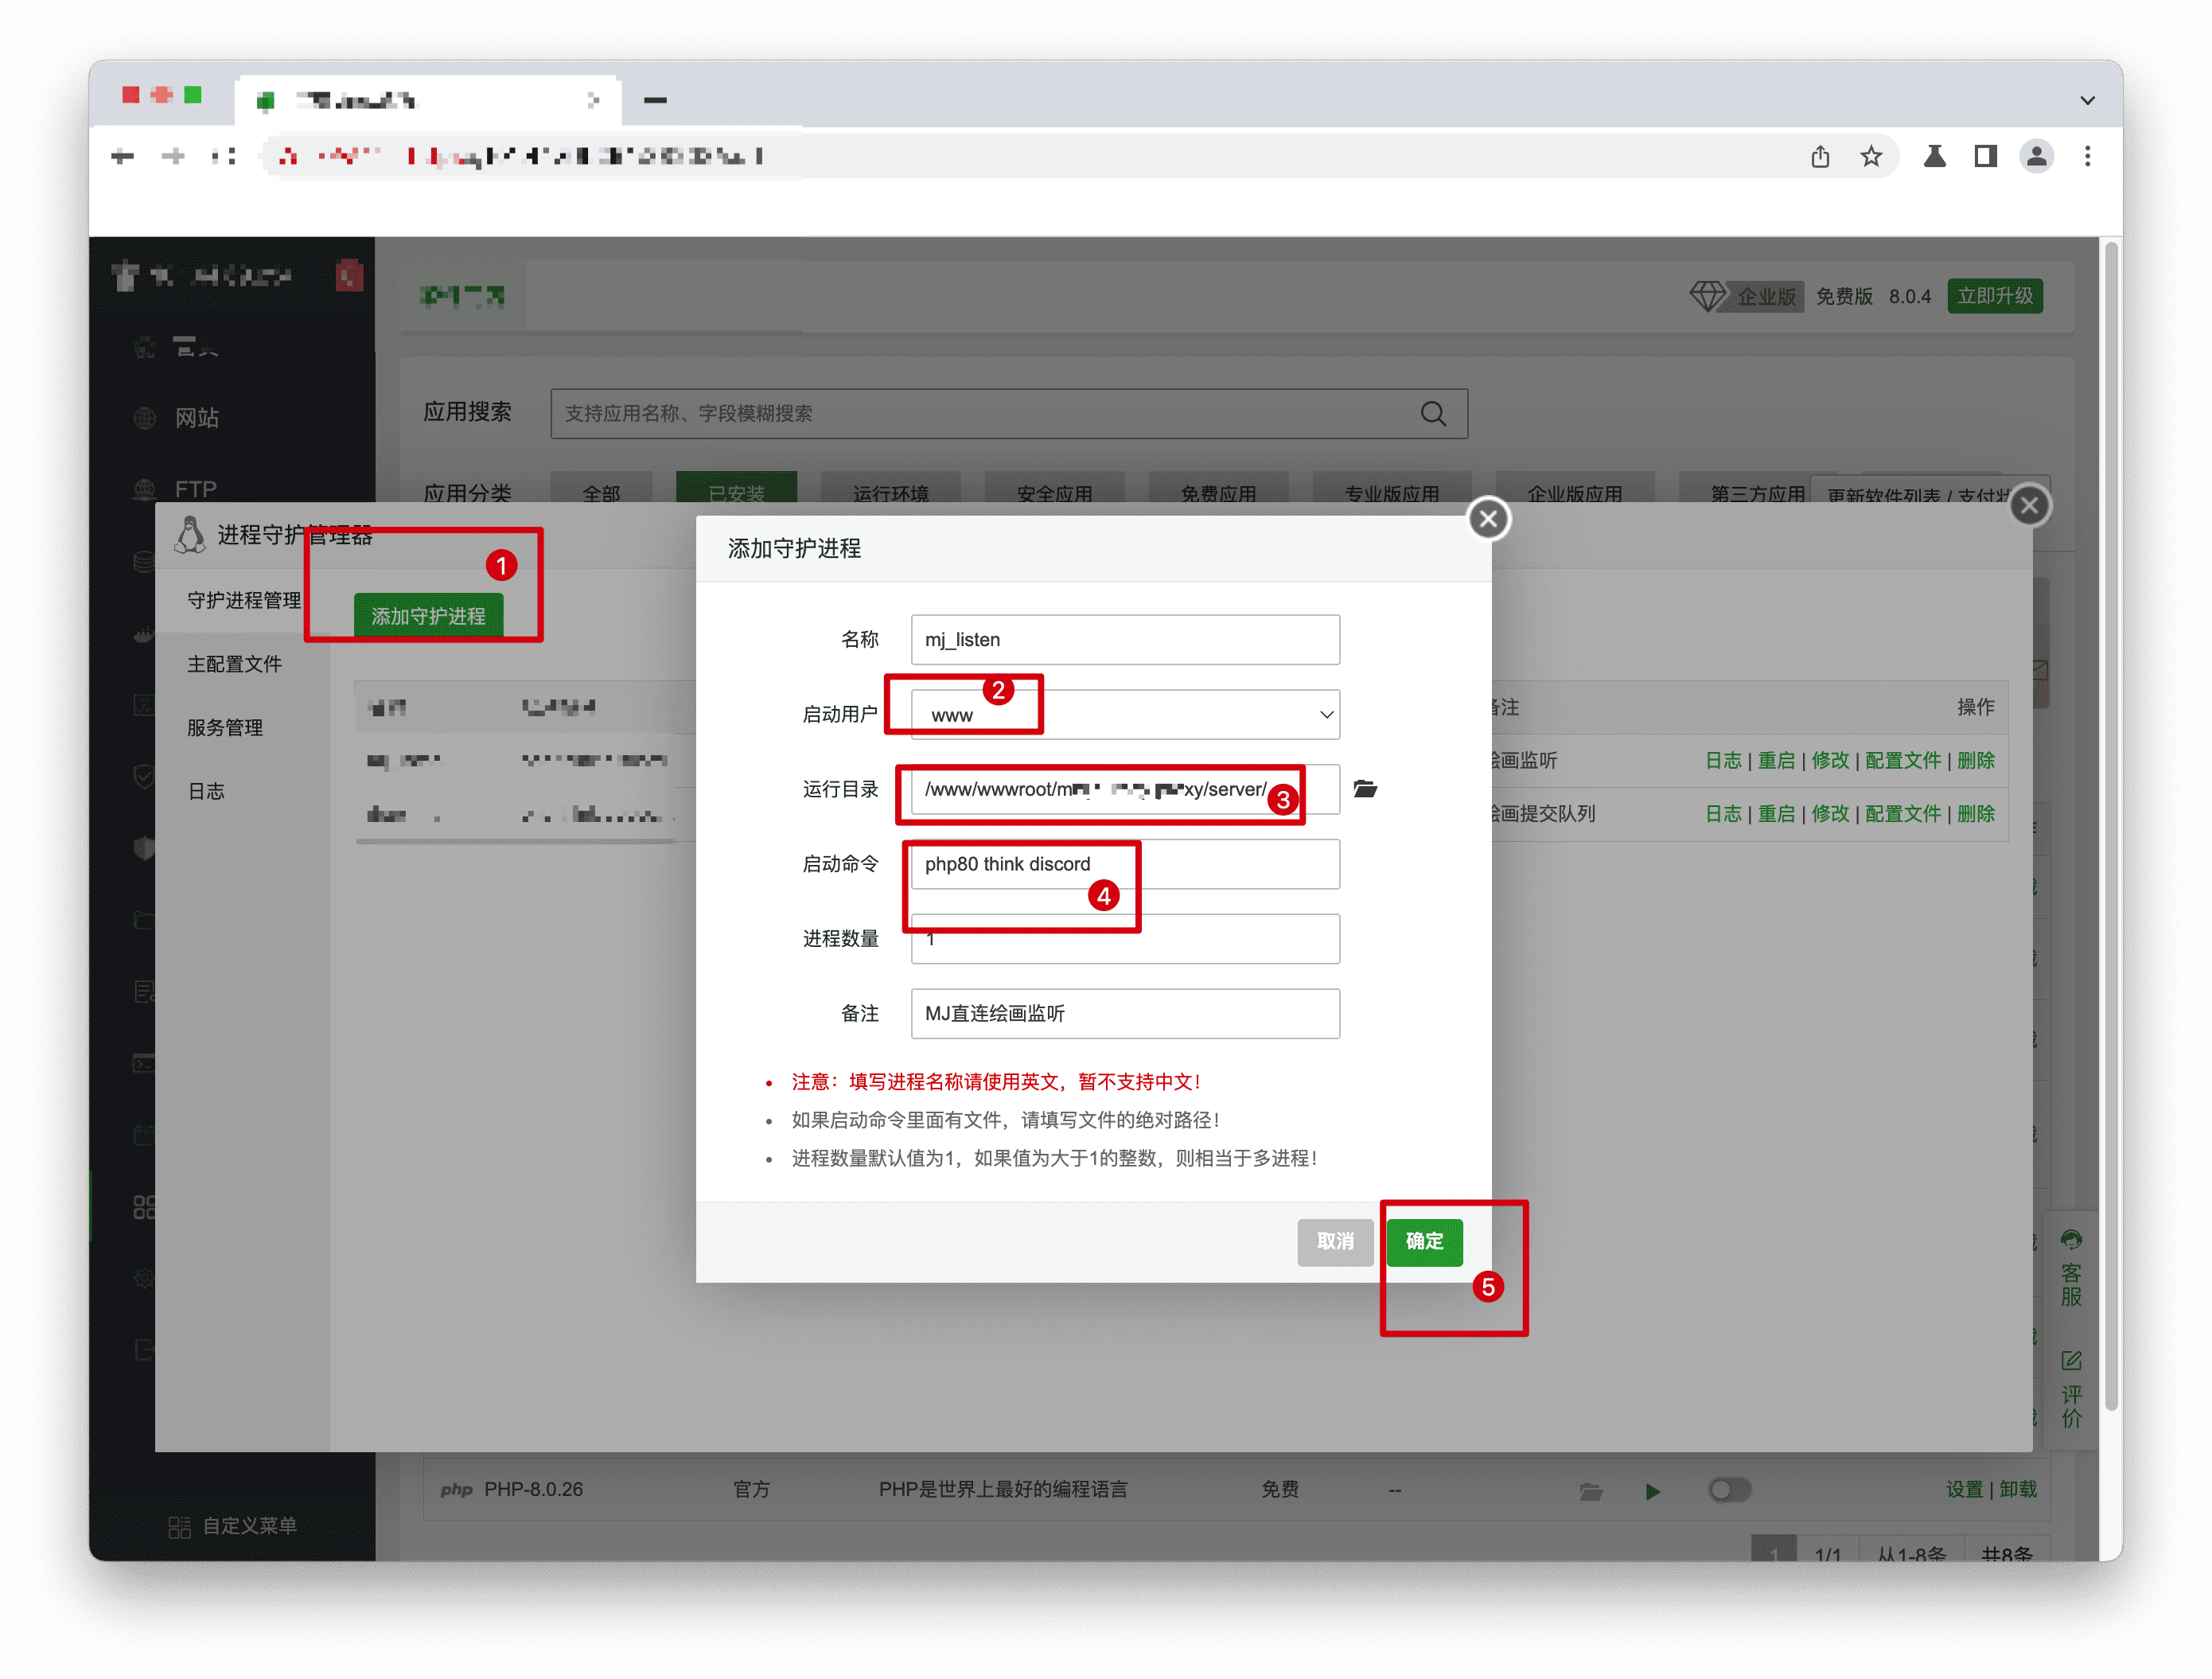Open browser three-dot menu
The width and height of the screenshot is (2212, 1679).
(x=2087, y=156)
